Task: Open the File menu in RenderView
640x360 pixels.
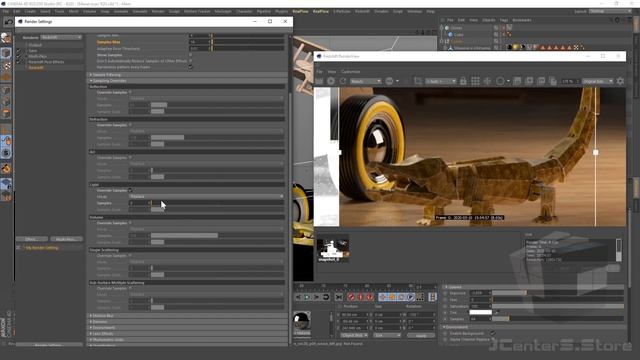Action: (320, 71)
